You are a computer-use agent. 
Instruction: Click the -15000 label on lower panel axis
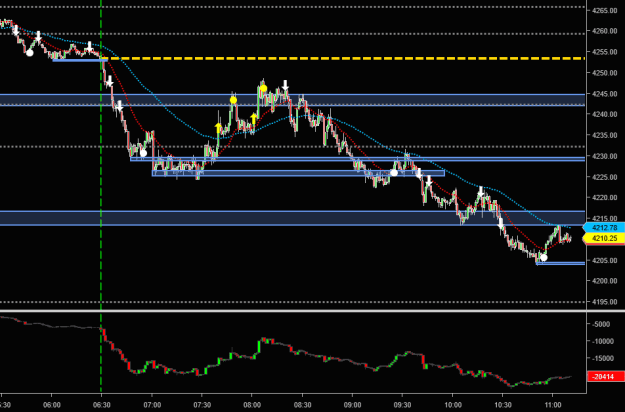click(x=603, y=359)
